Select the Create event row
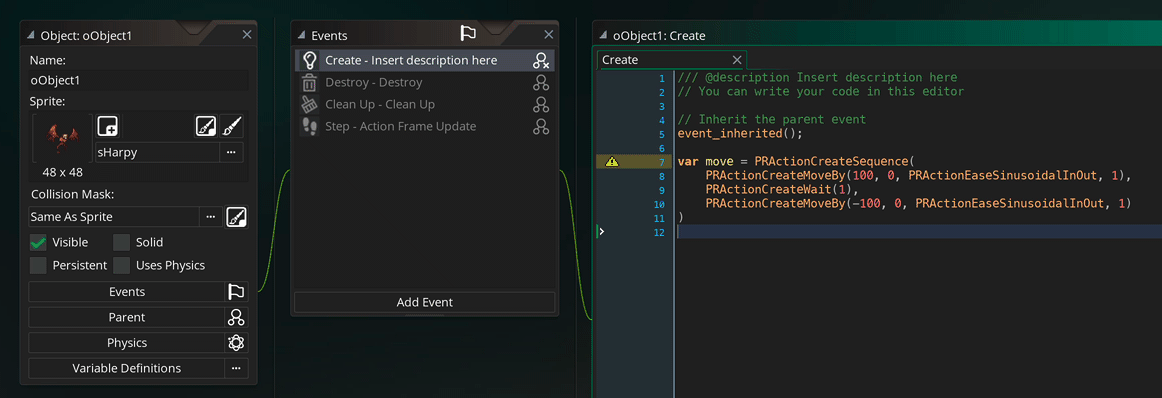The width and height of the screenshot is (1162, 398). (425, 61)
